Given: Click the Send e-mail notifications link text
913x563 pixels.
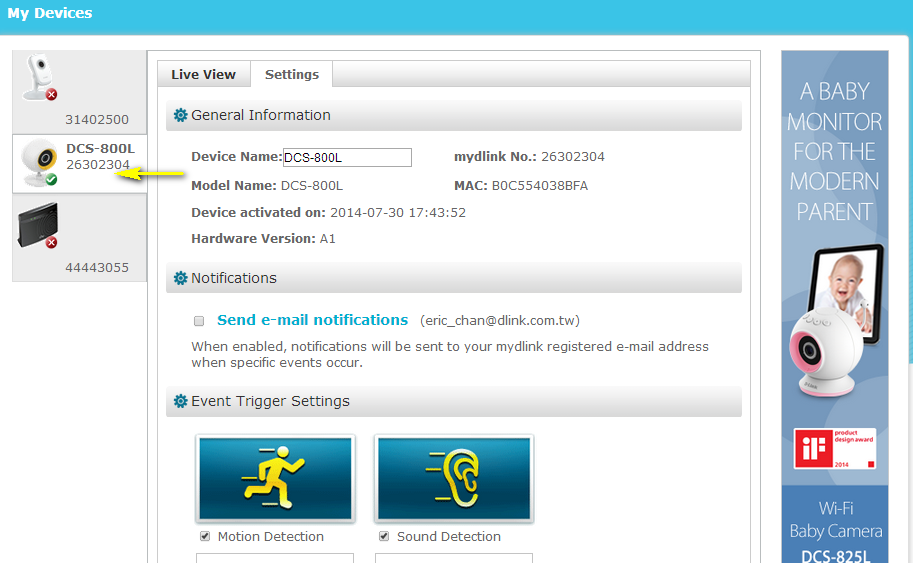Looking at the screenshot, I should pos(313,320).
